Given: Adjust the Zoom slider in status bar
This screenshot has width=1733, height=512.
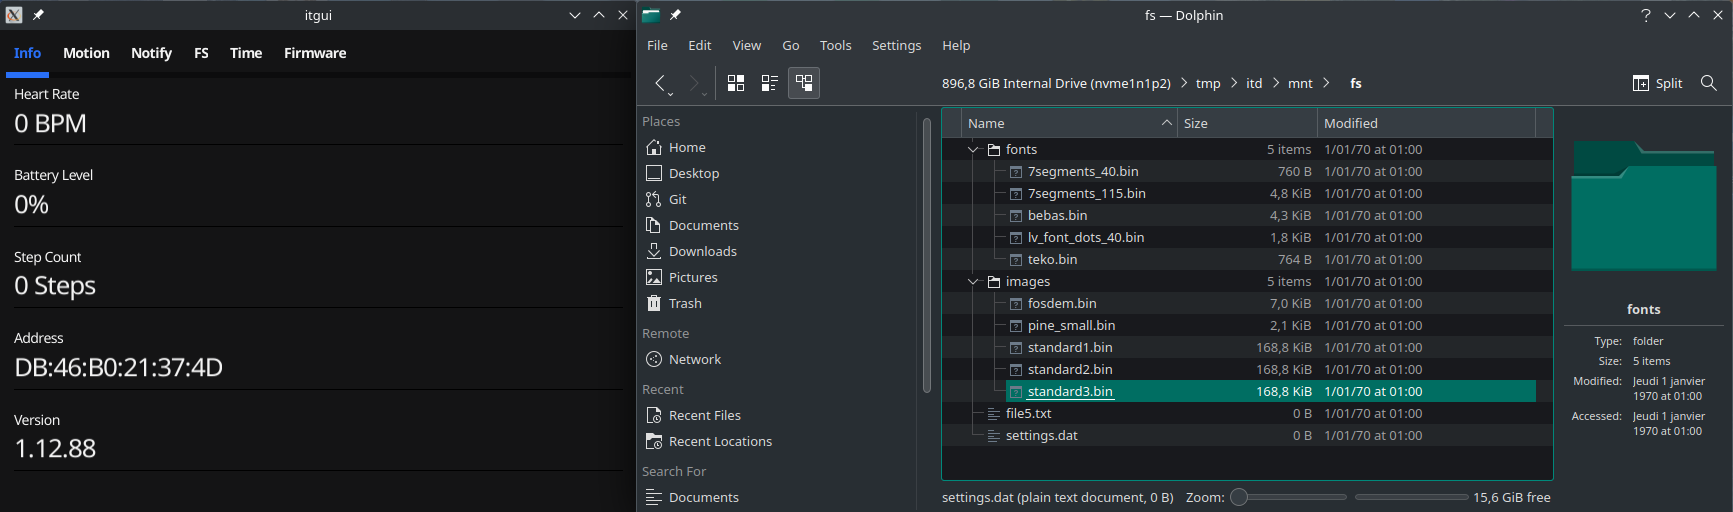Looking at the screenshot, I should pos(1240,497).
